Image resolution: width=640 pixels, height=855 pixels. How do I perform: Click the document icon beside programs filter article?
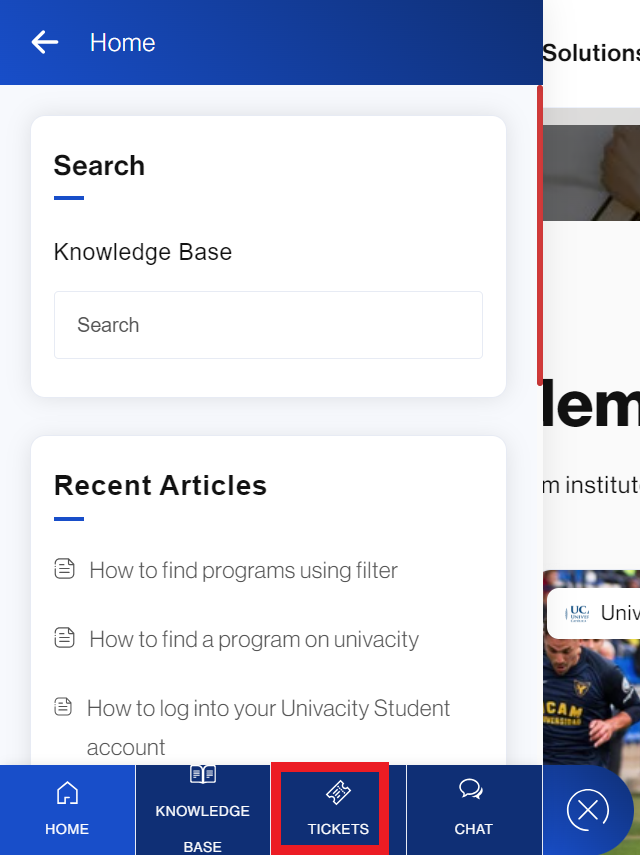[64, 569]
